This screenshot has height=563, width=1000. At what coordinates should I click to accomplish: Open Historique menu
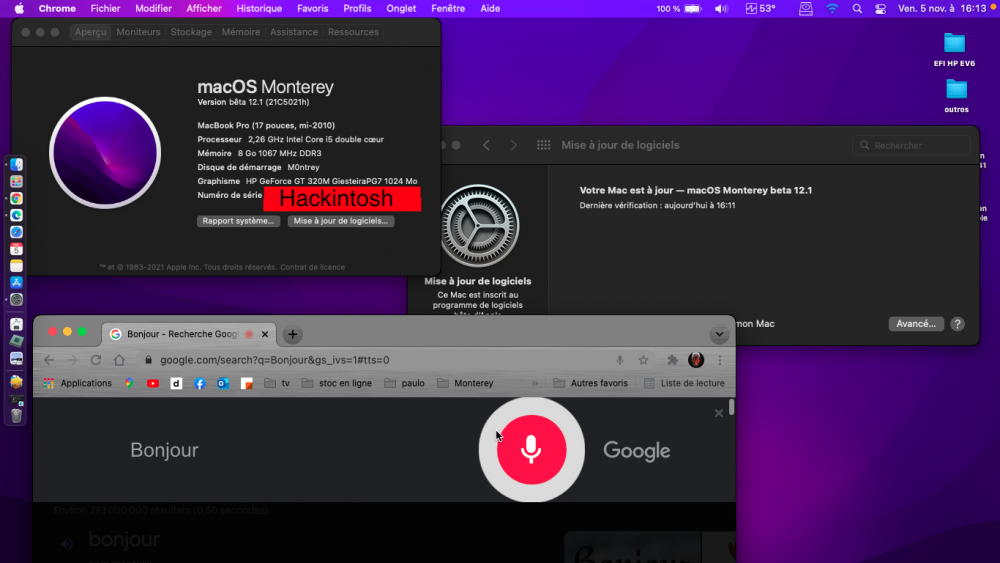[x=259, y=8]
